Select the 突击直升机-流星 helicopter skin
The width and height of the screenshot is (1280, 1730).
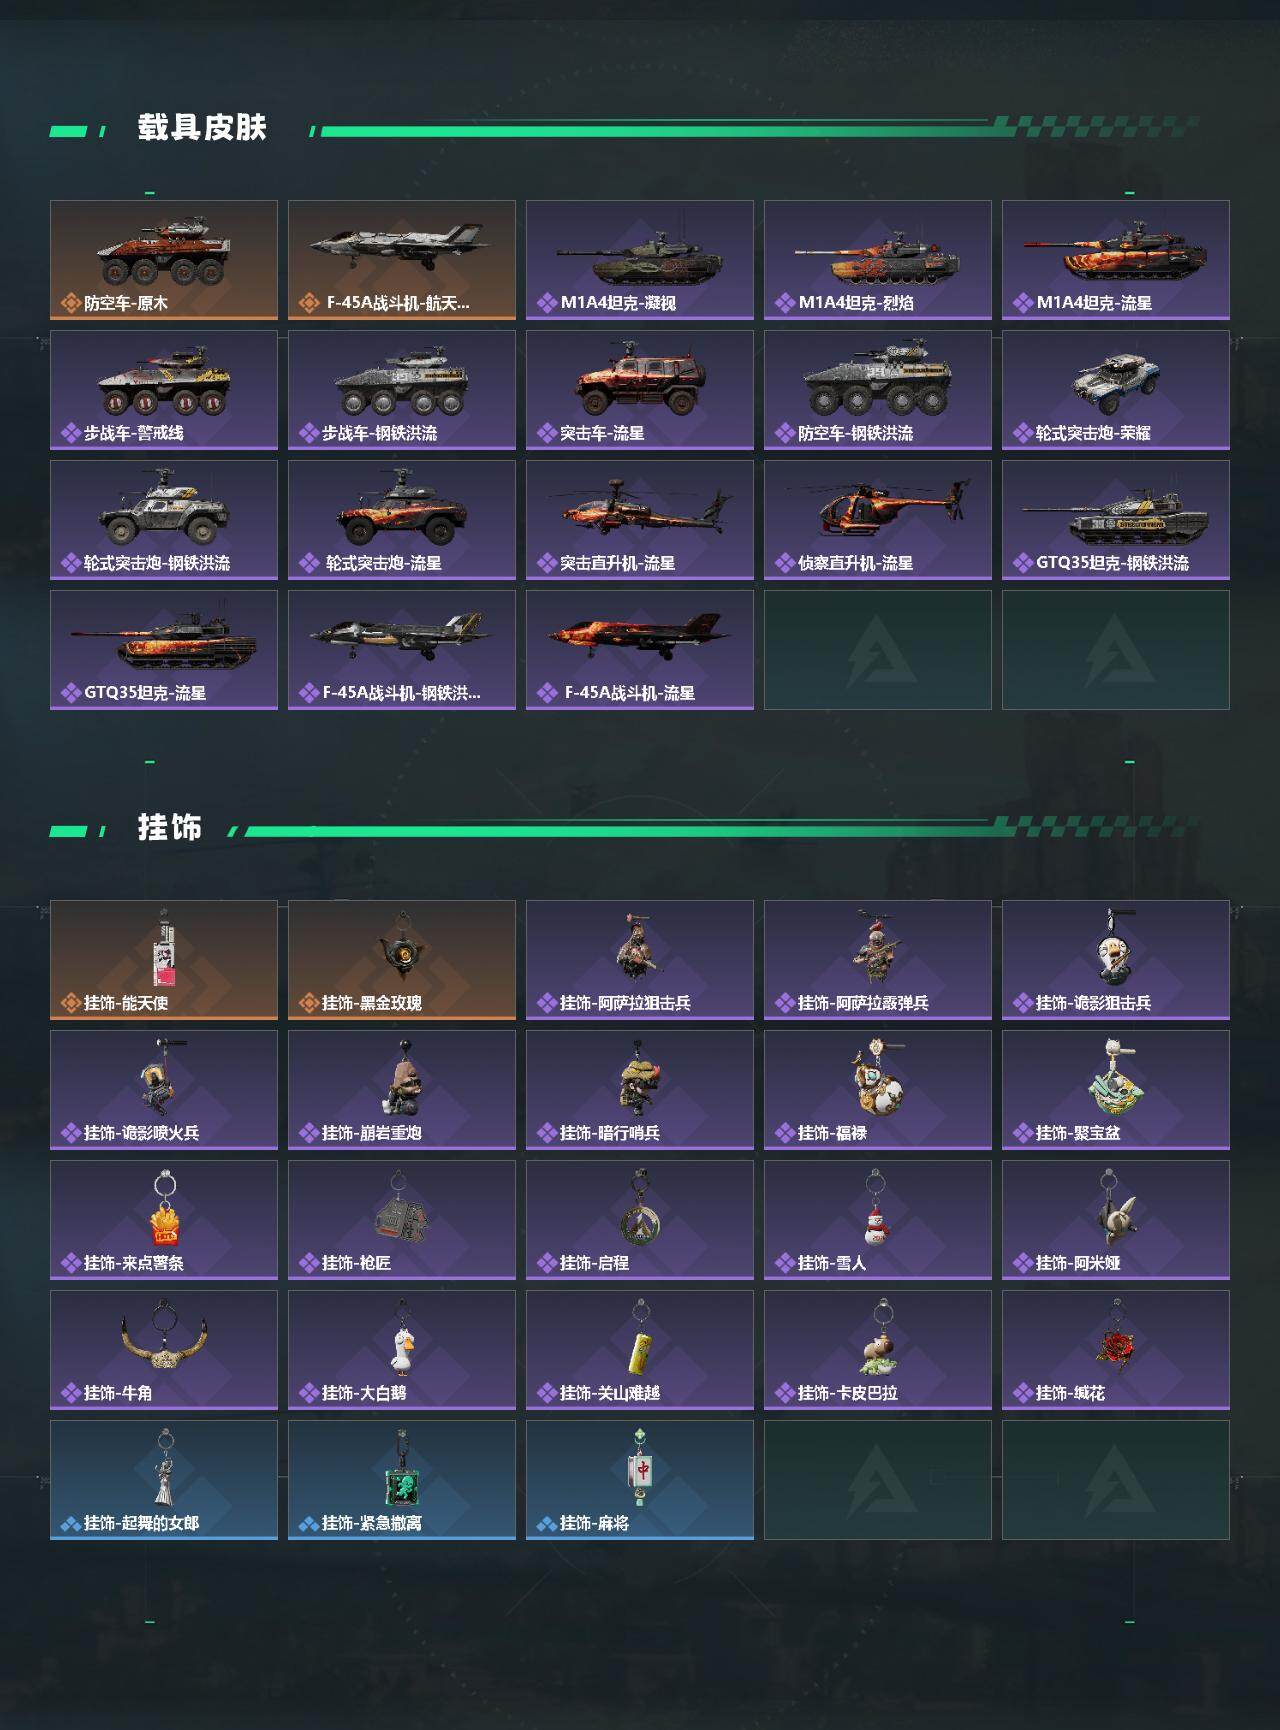tap(640, 520)
